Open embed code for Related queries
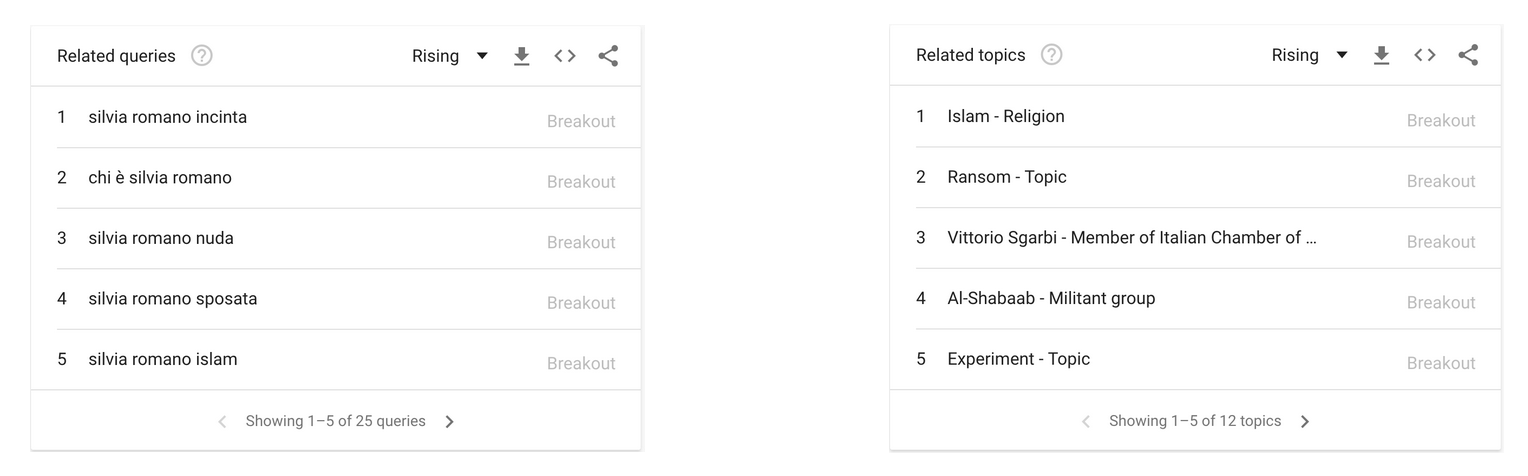 coord(565,56)
